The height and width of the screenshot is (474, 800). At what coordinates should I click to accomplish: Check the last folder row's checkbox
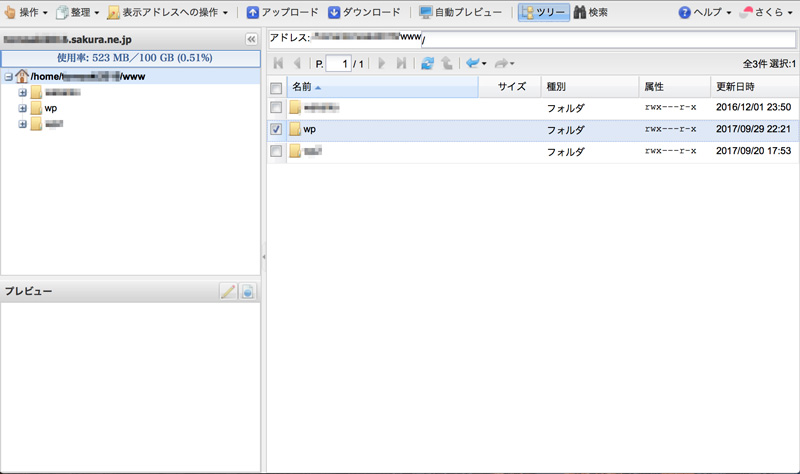pos(276,151)
